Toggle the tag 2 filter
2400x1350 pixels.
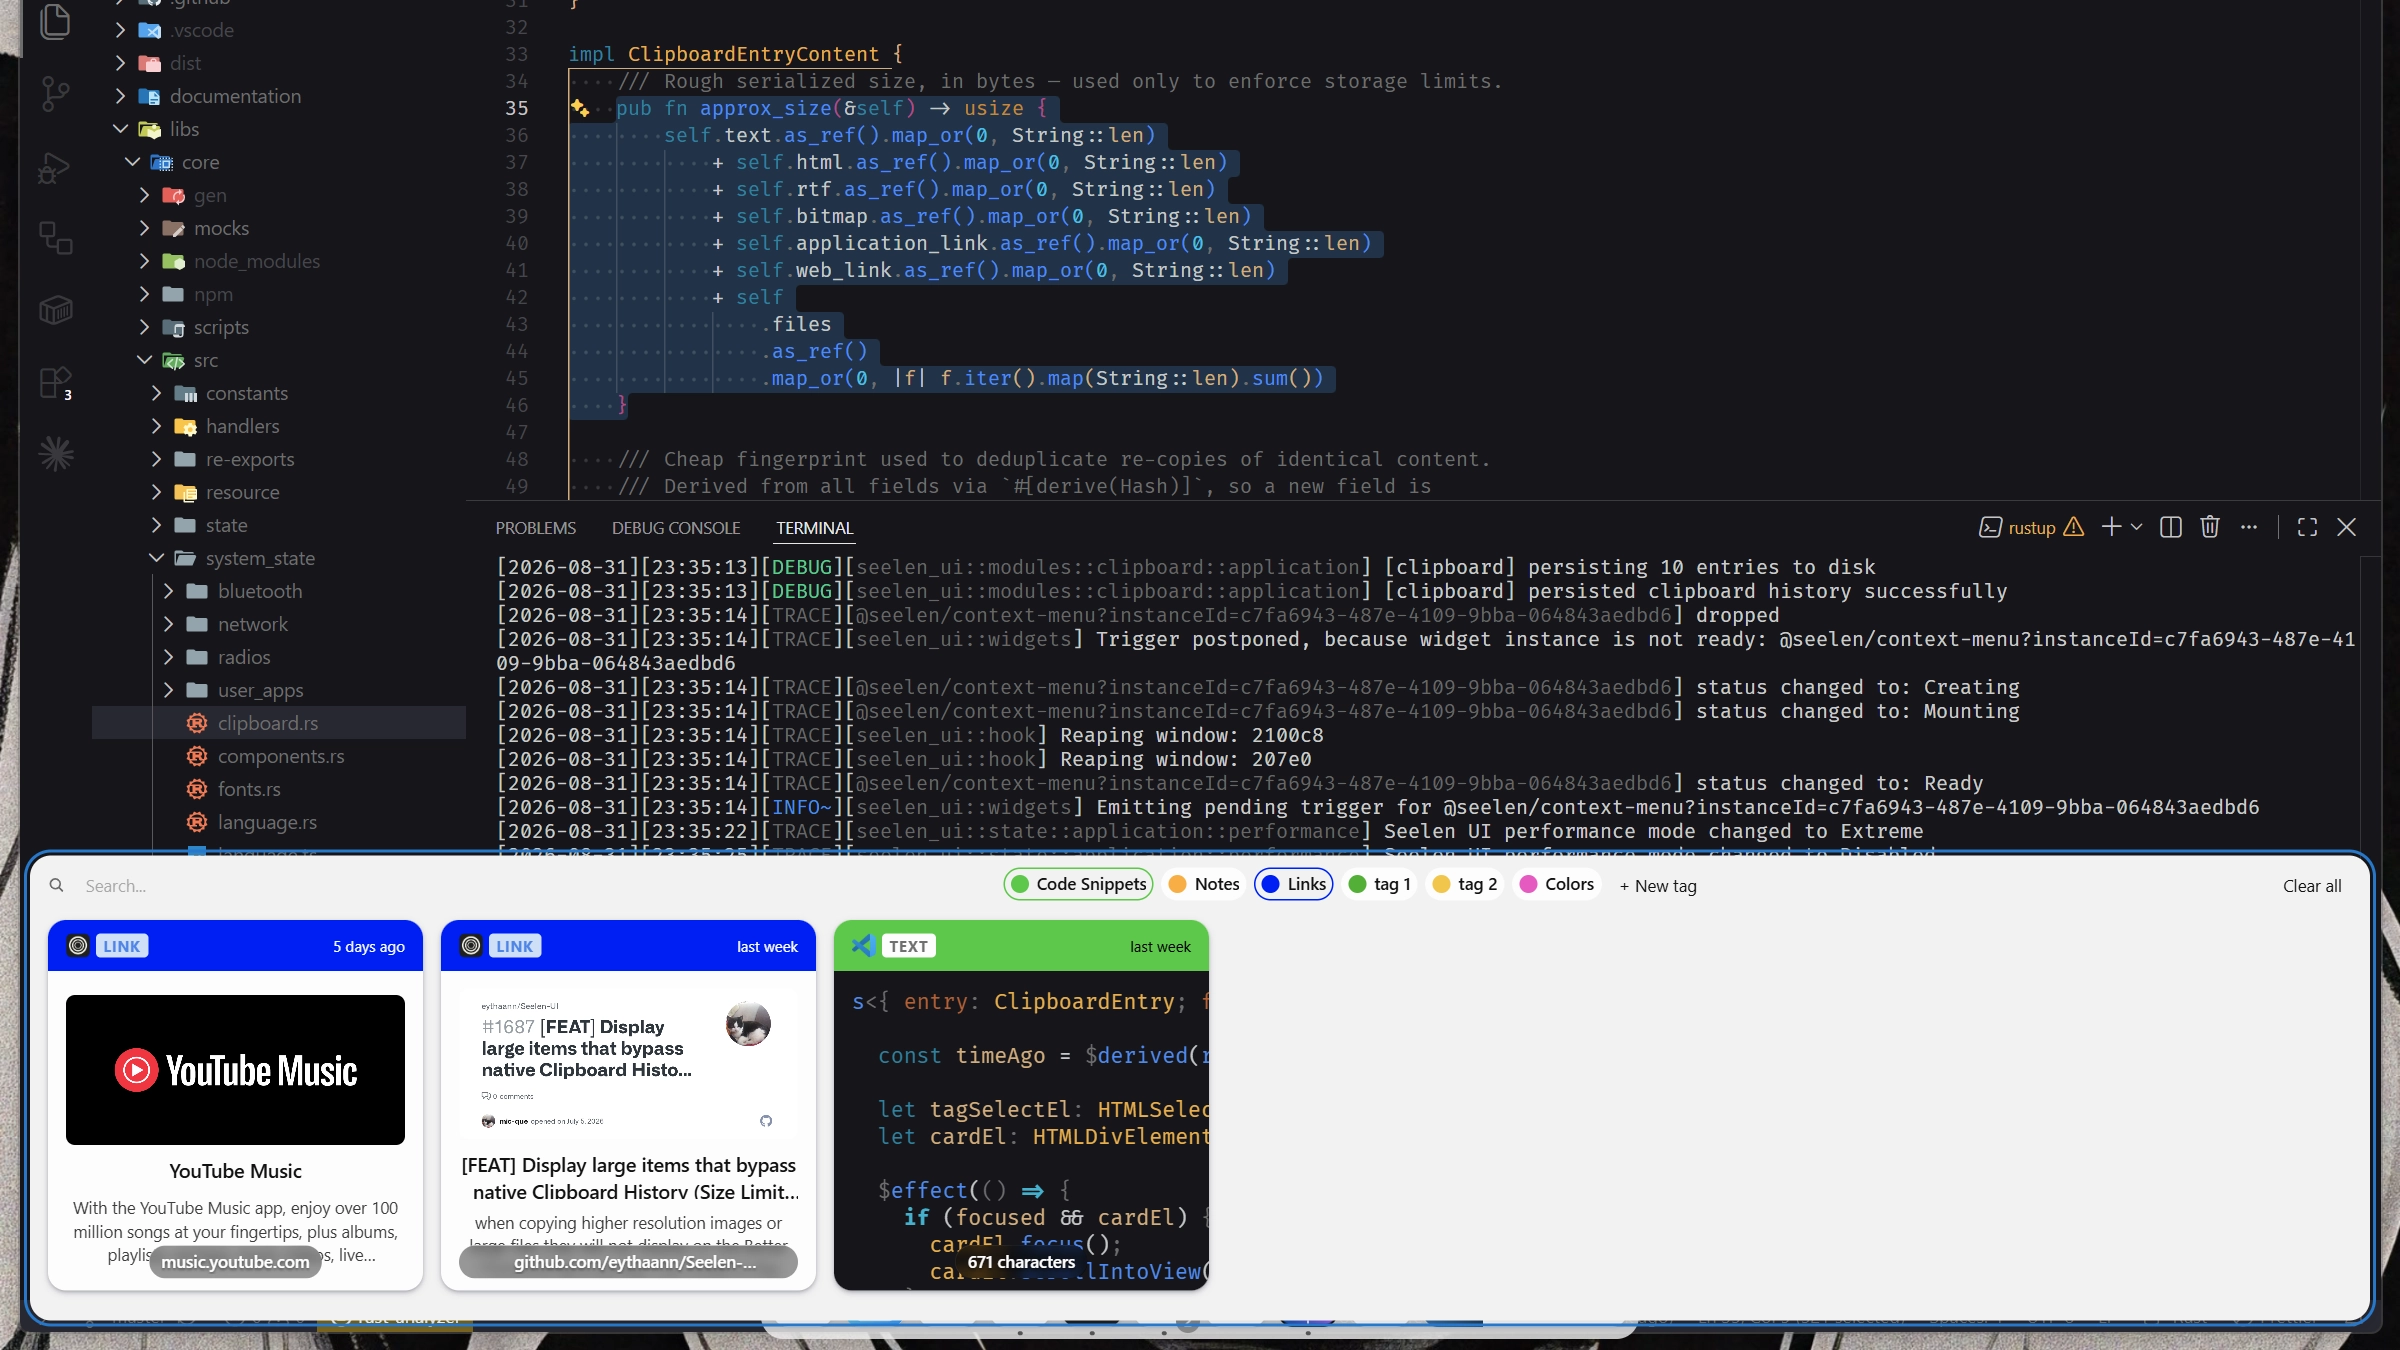pos(1464,884)
